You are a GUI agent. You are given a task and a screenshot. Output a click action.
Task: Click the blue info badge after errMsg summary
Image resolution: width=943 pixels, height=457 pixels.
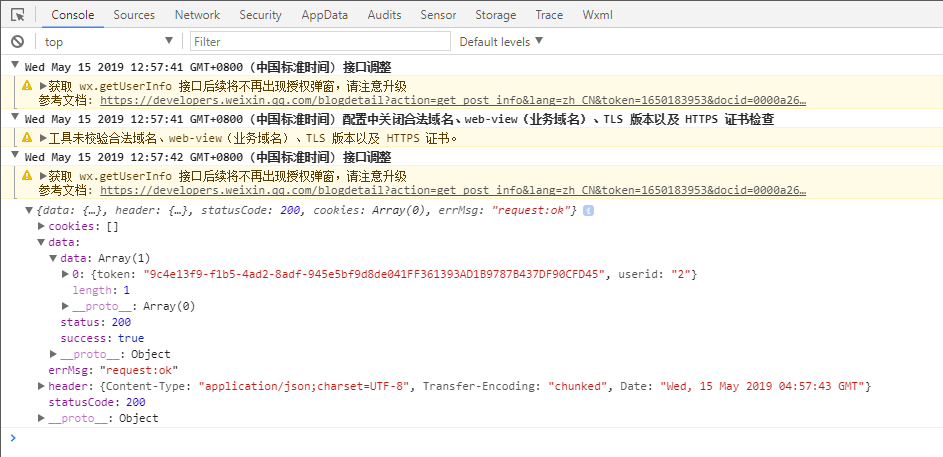pyautogui.click(x=589, y=211)
